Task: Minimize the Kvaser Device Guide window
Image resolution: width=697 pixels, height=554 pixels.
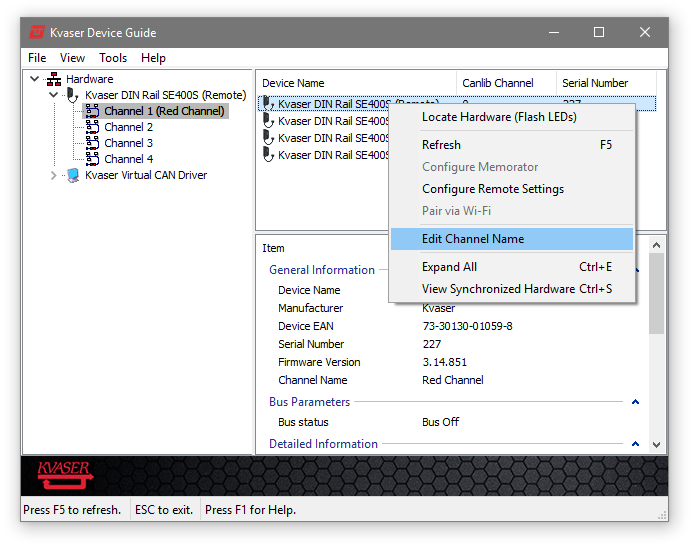Action: tap(554, 32)
